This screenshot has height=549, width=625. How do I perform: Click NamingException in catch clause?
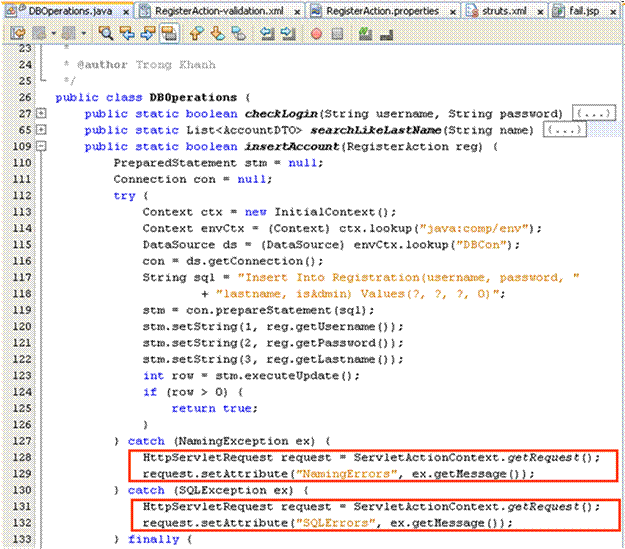coord(233,441)
